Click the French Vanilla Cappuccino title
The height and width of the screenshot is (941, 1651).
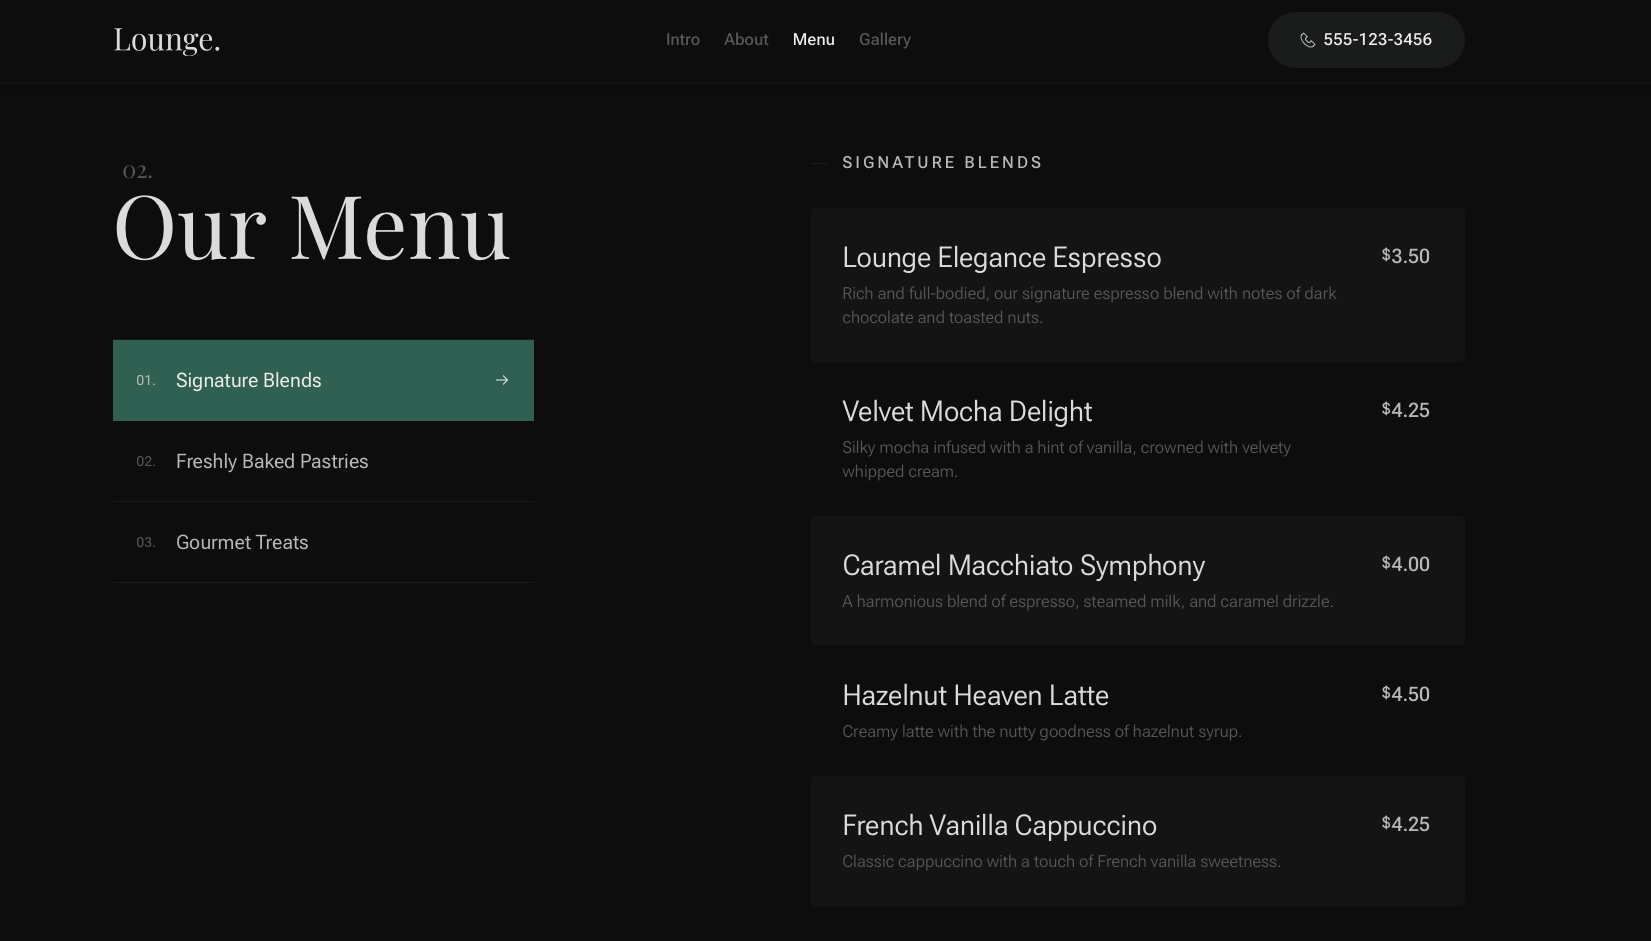pos(999,826)
